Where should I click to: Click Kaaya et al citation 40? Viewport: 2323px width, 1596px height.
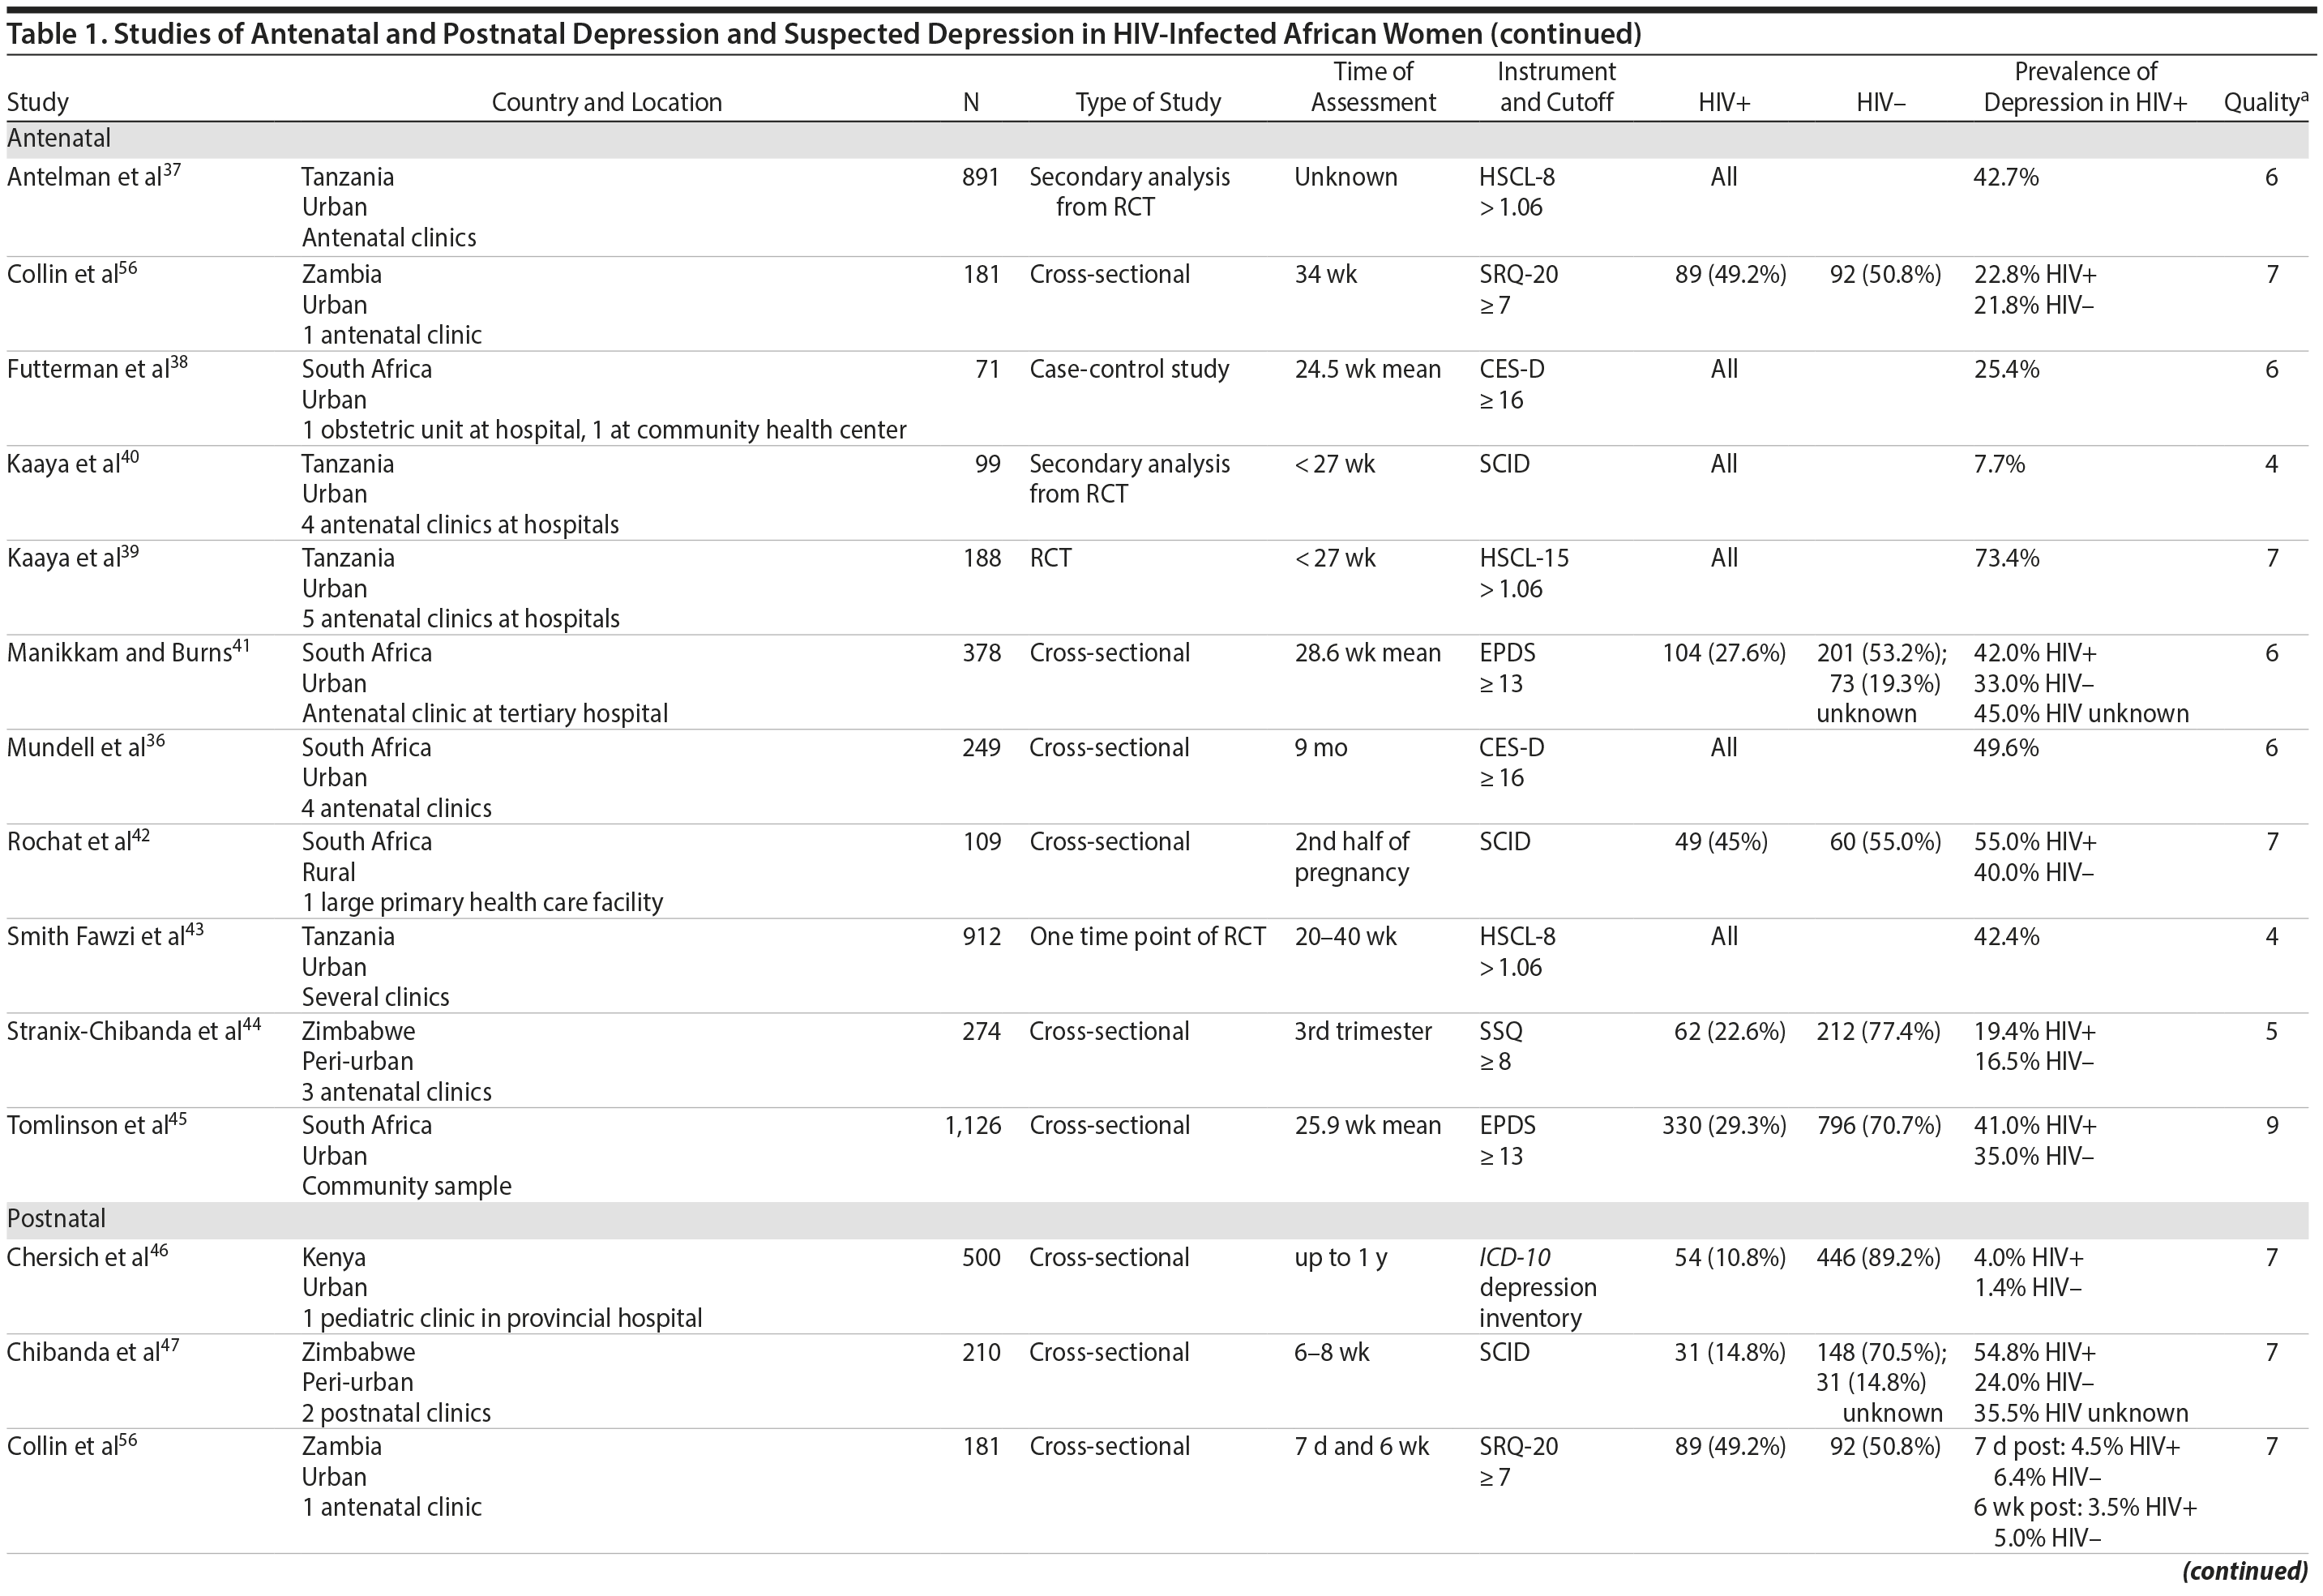click(x=129, y=457)
